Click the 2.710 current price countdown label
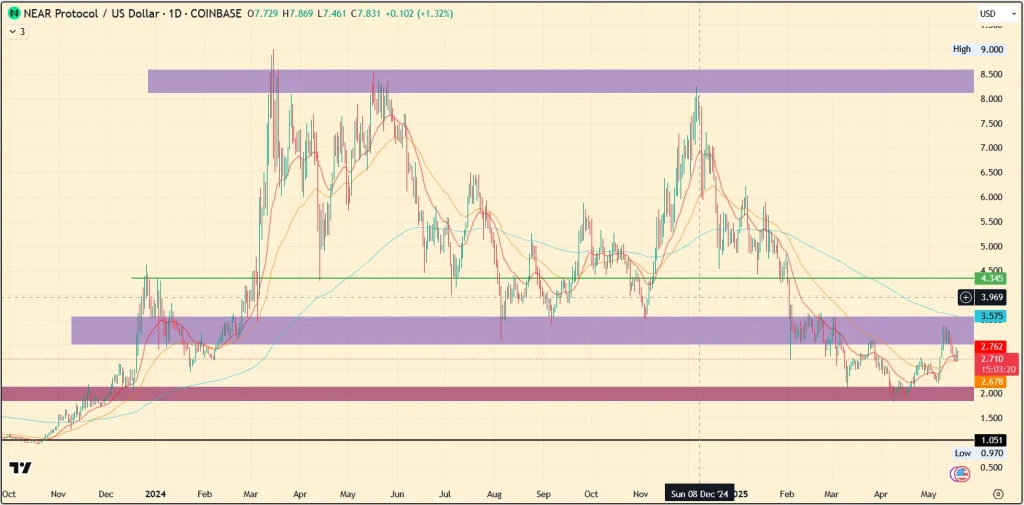Image resolution: width=1024 pixels, height=505 pixels. coord(997,364)
